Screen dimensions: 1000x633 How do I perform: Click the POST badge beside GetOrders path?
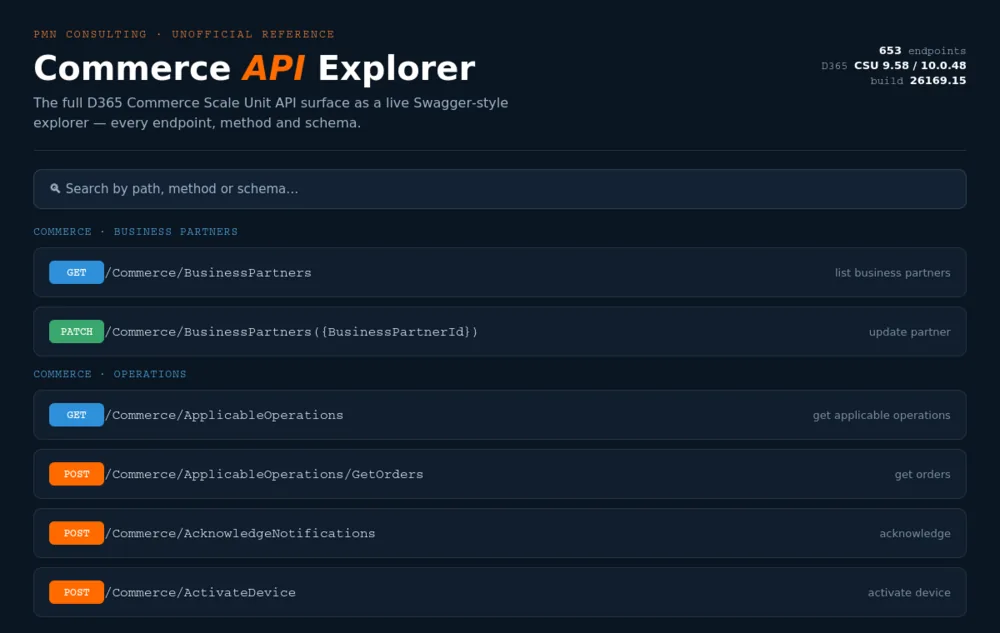tap(77, 474)
